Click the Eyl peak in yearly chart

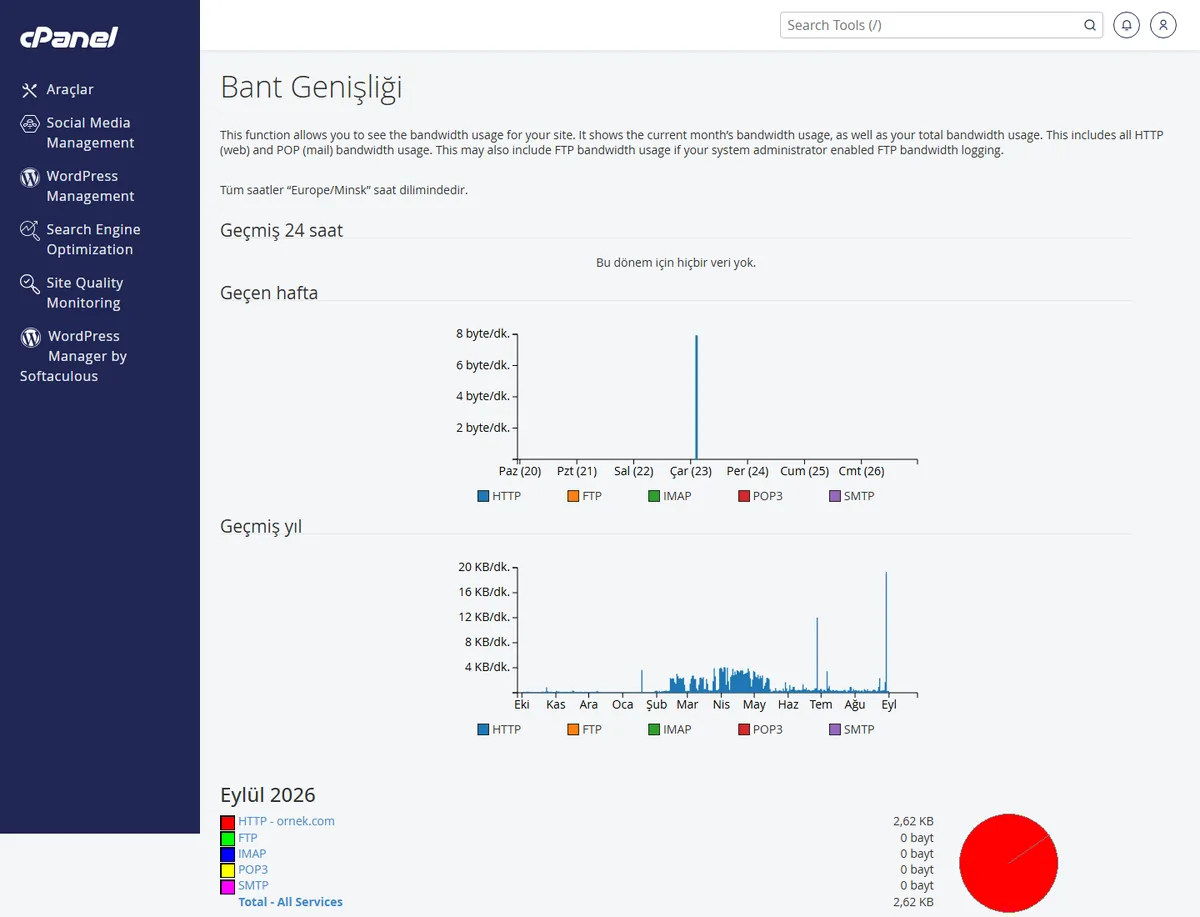[x=886, y=632]
